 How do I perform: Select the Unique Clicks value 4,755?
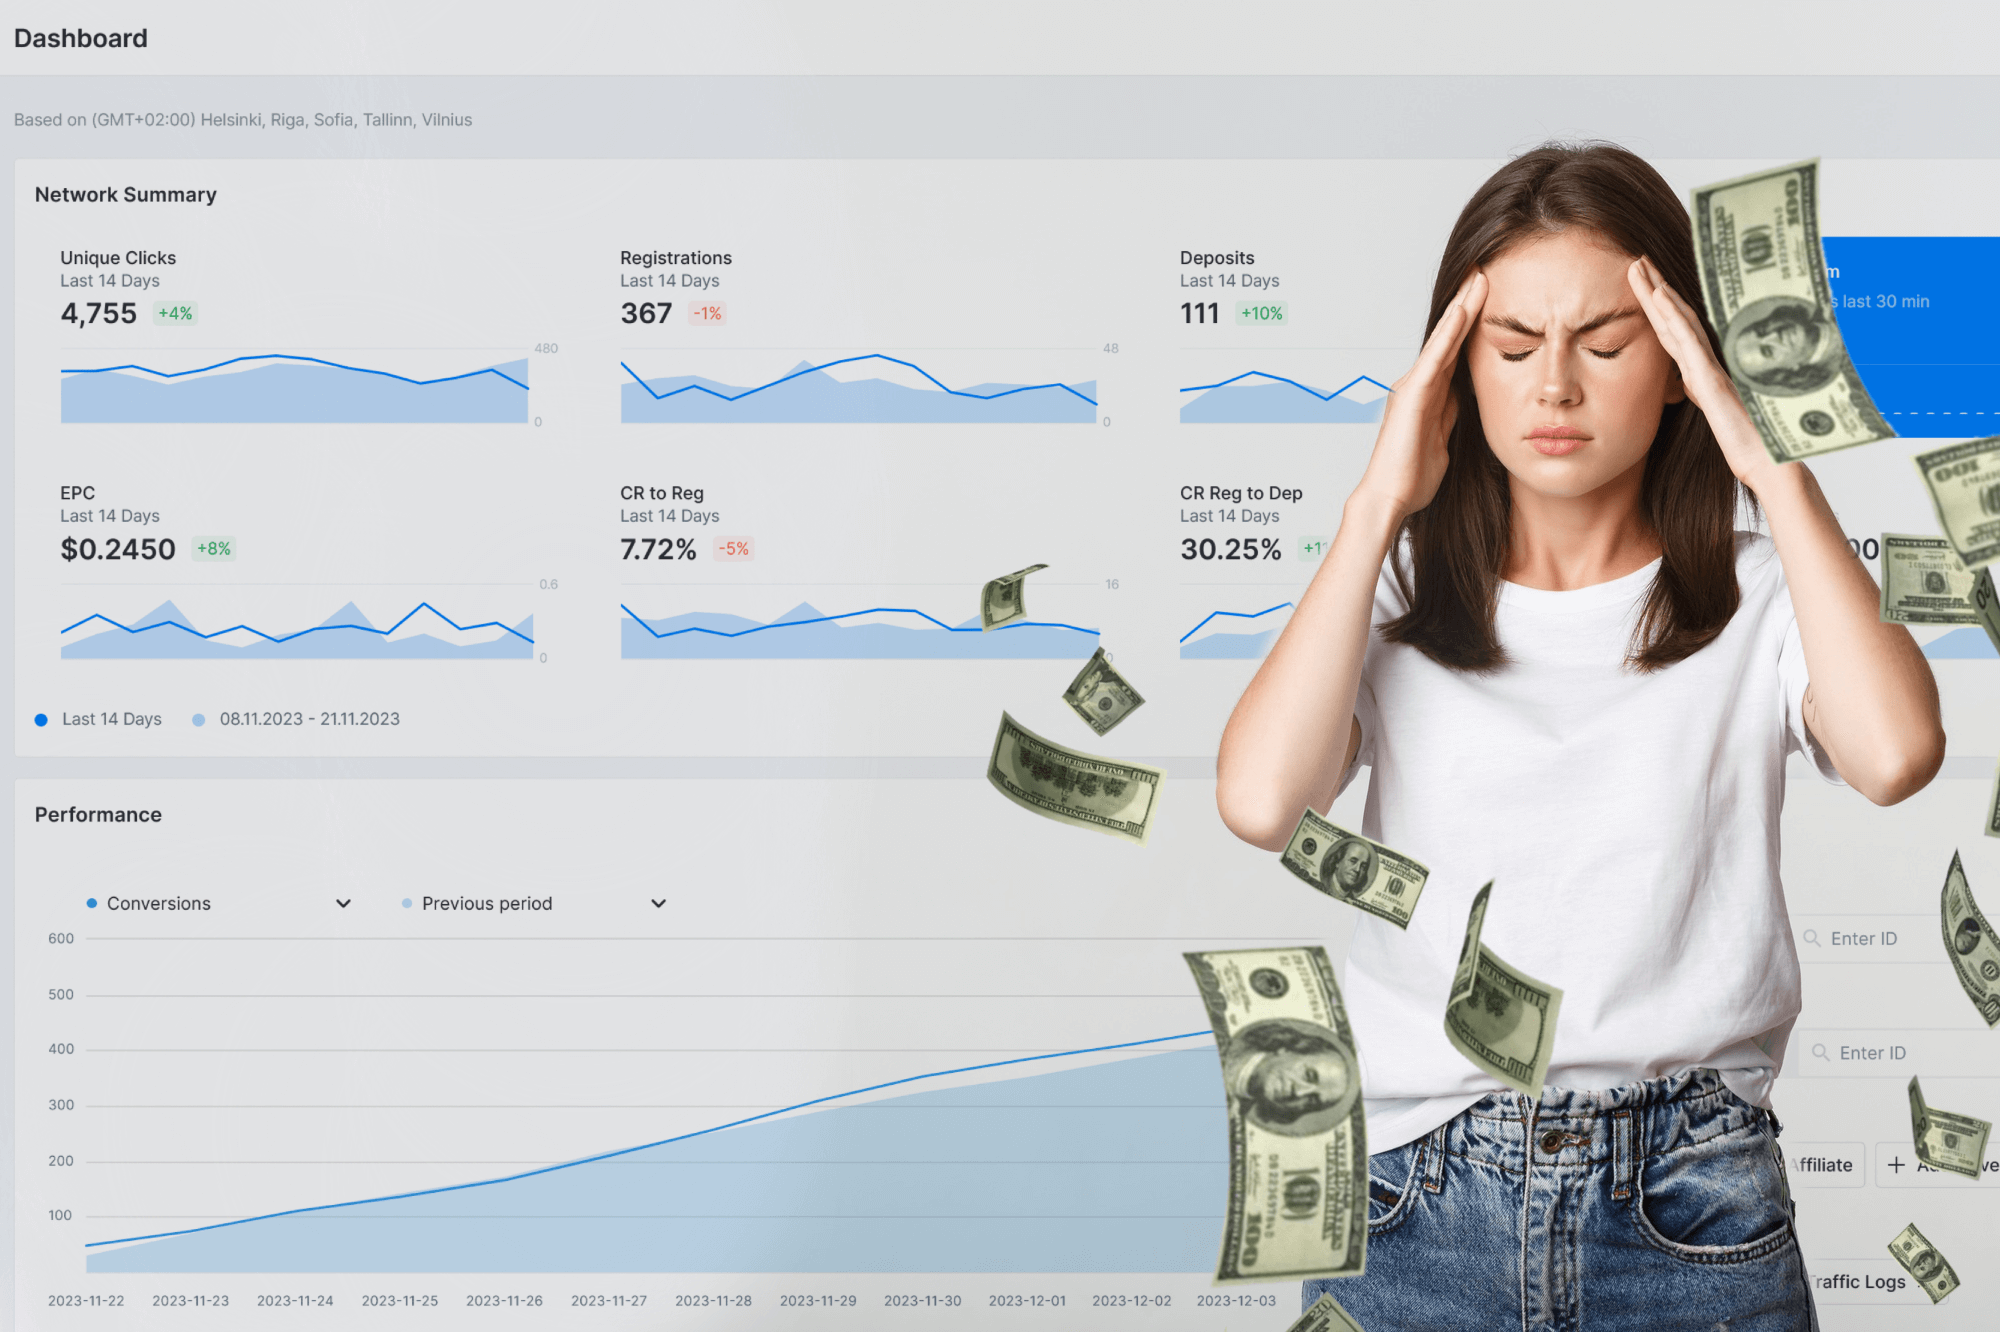(x=98, y=314)
